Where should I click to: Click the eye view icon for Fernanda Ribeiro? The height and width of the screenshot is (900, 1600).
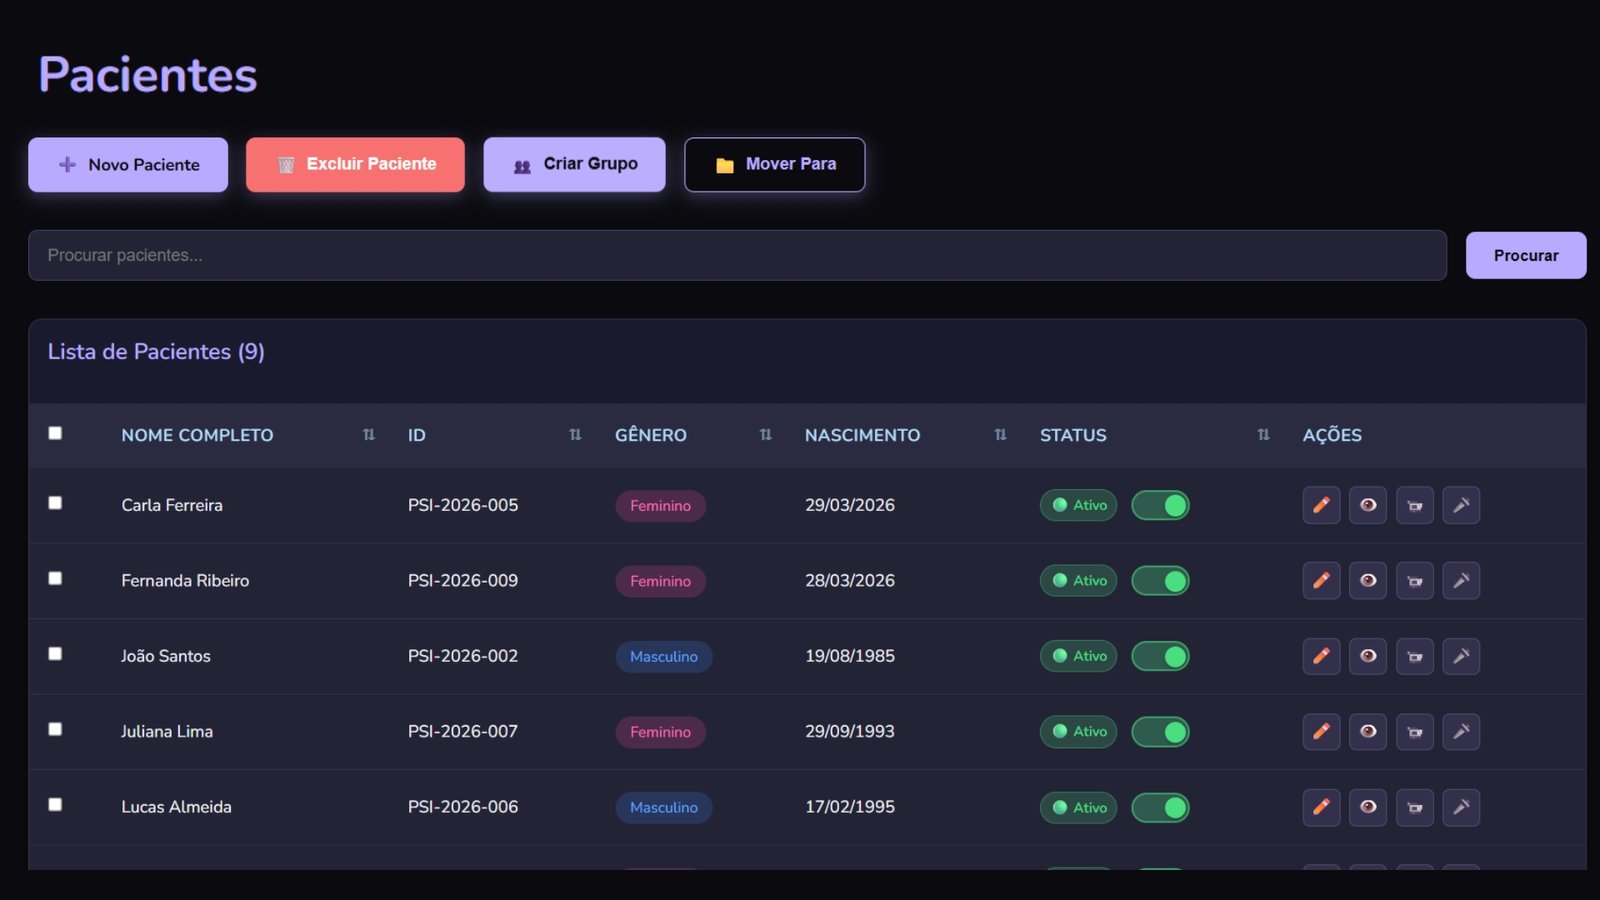(x=1367, y=581)
